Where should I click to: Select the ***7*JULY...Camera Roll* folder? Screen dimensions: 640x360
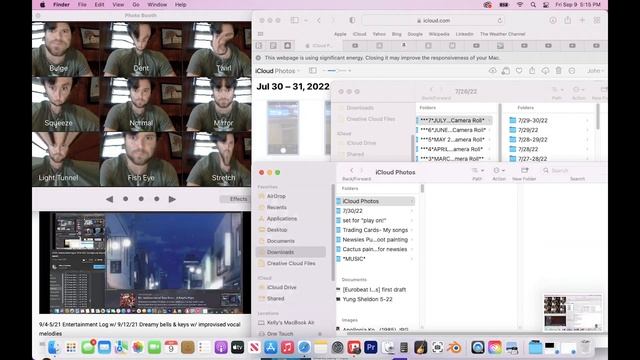(453, 120)
